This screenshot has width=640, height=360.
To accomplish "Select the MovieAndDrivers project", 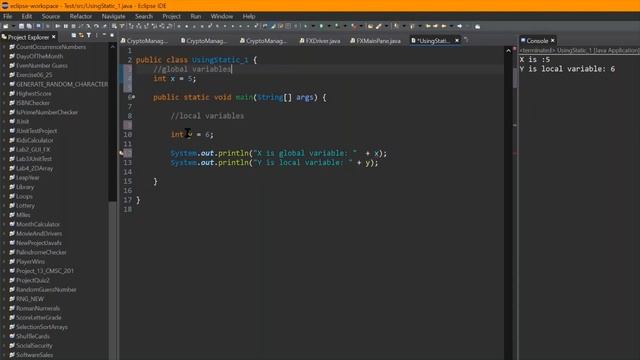I will point(39,233).
